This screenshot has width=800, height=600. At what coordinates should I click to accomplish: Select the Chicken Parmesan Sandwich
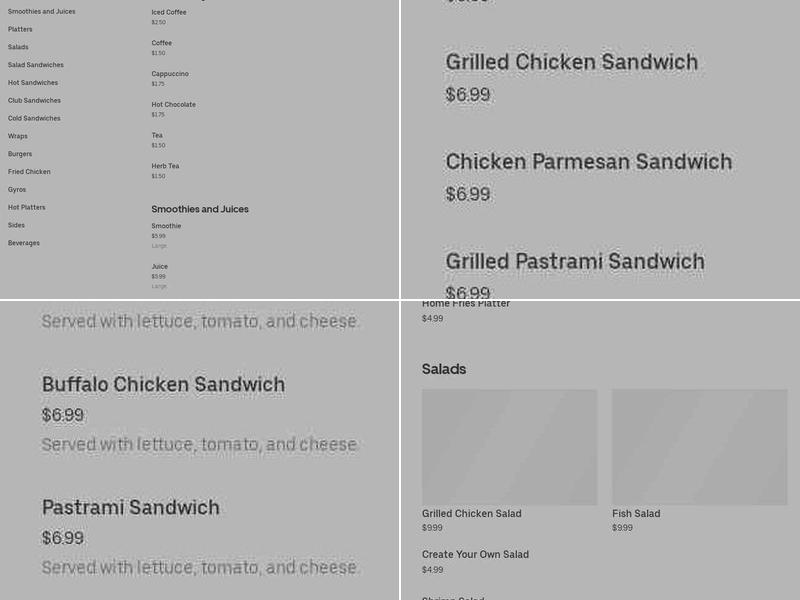click(589, 161)
